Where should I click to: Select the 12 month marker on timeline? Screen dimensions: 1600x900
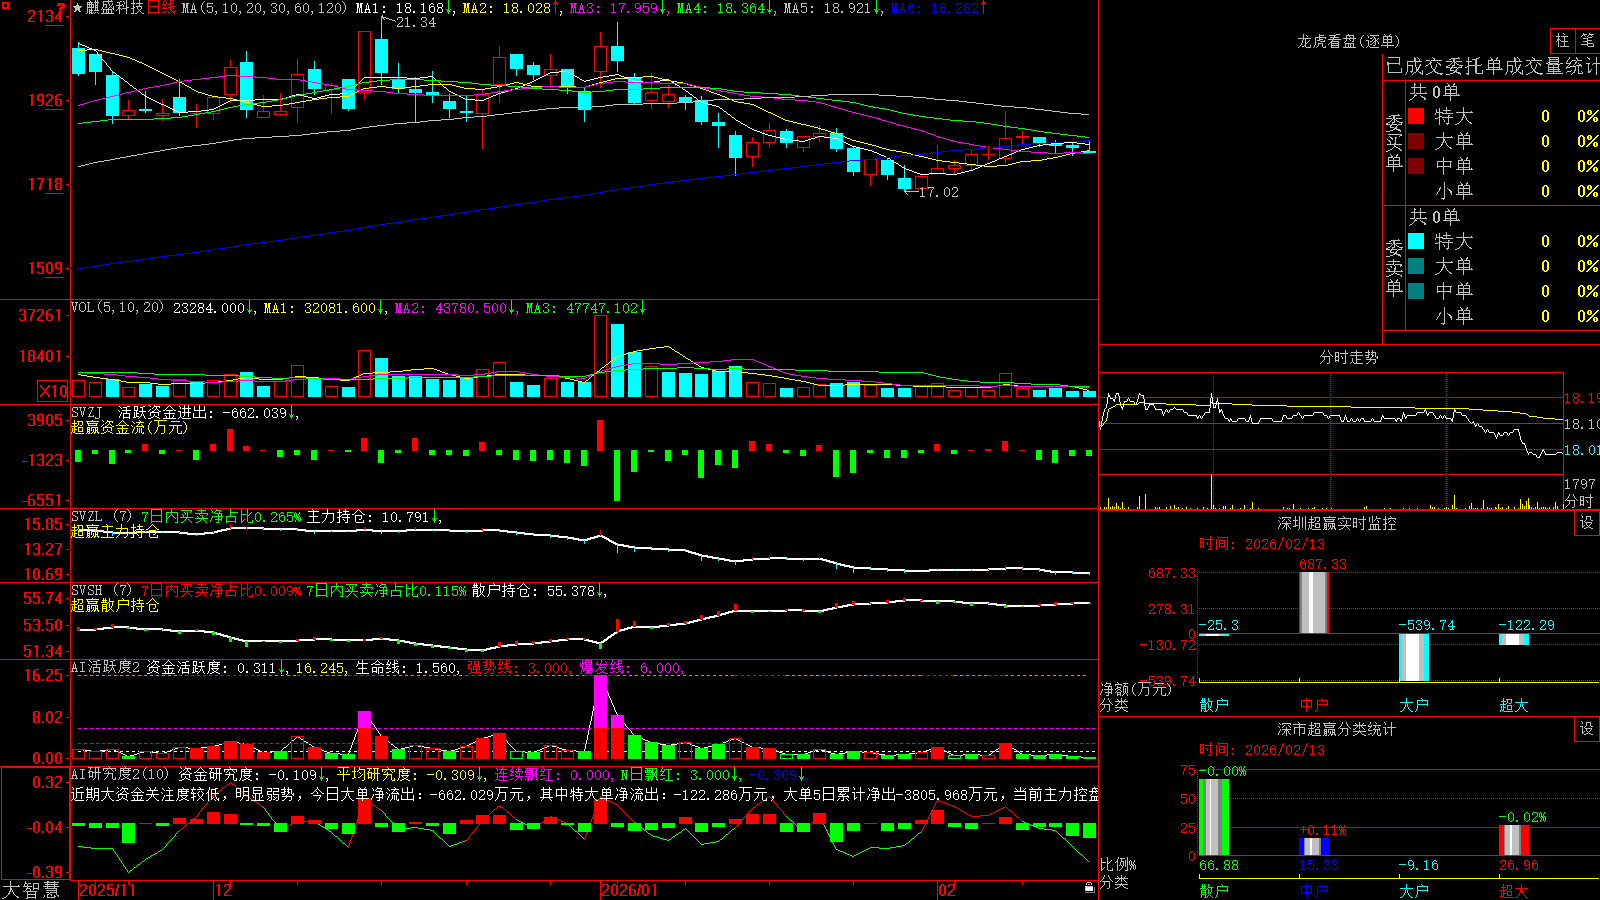223,890
